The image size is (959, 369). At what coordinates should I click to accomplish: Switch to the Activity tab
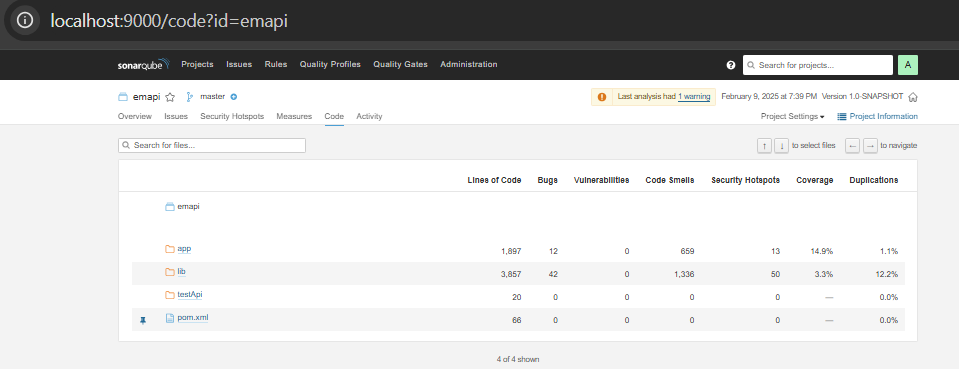click(369, 116)
